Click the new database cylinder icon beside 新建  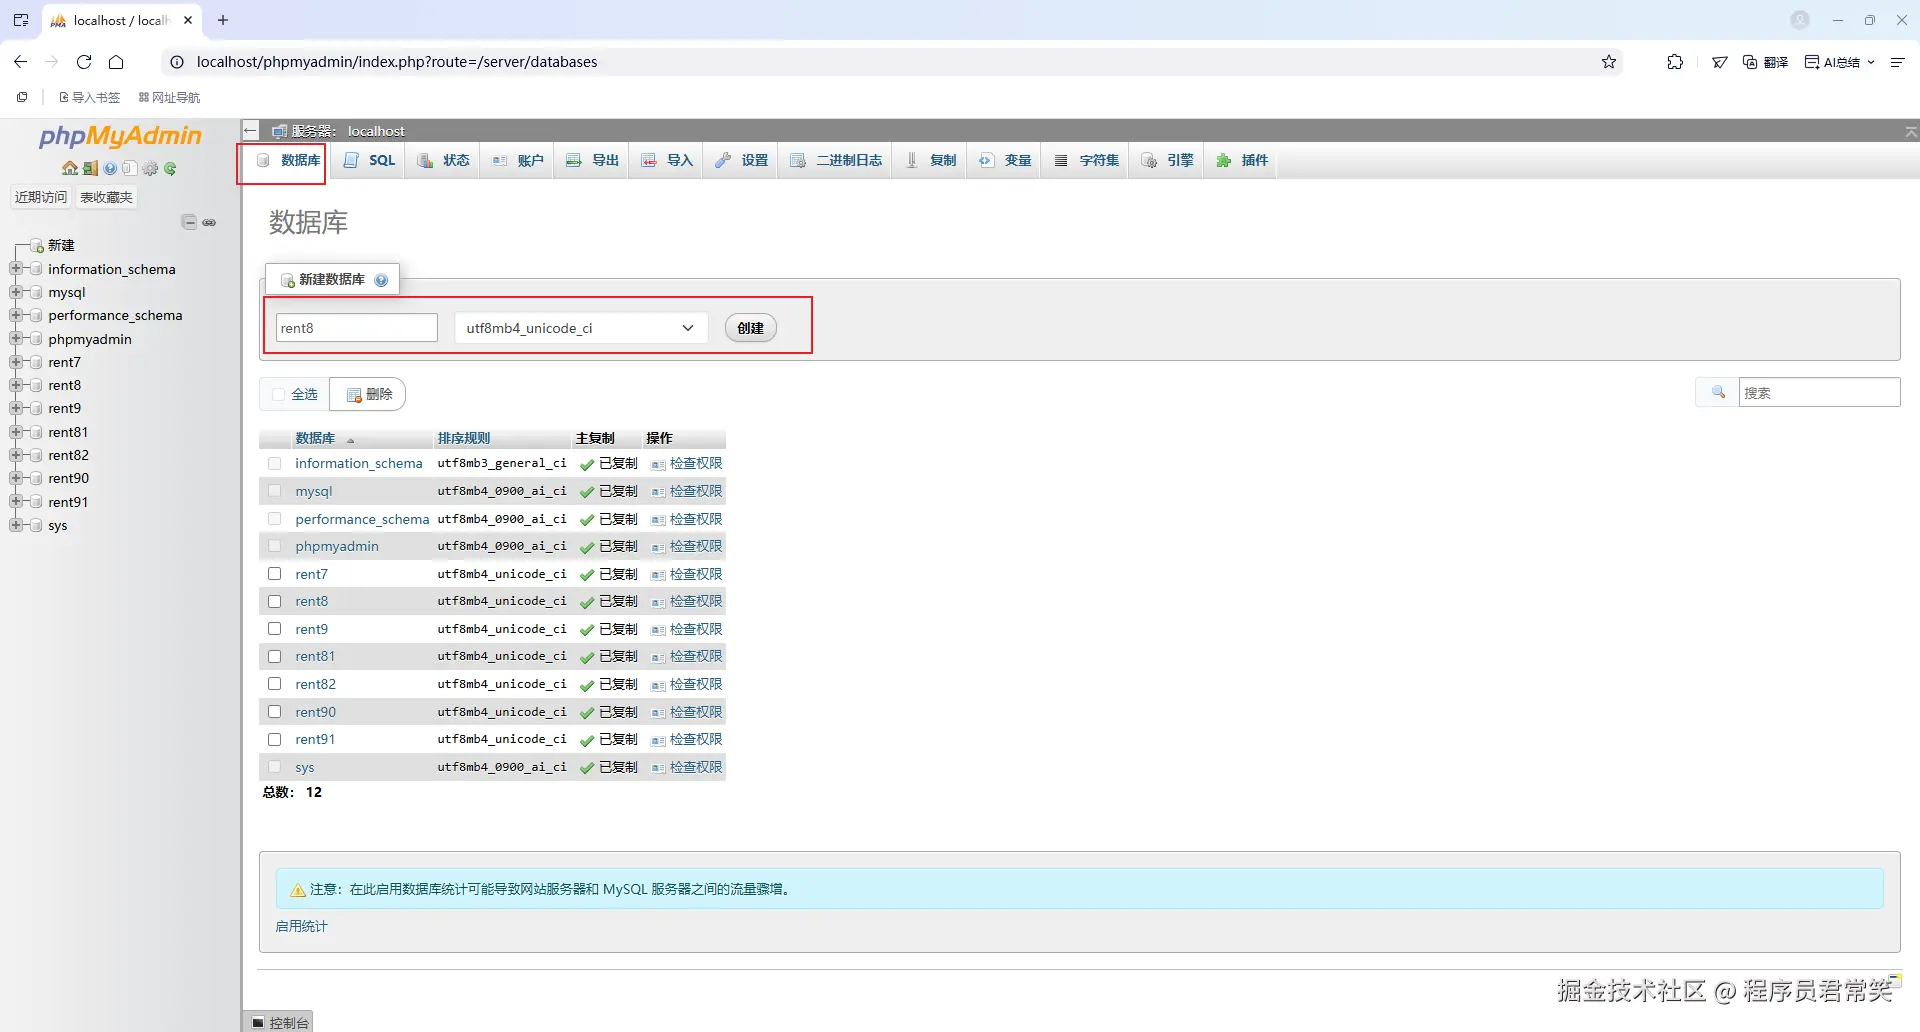(x=37, y=246)
